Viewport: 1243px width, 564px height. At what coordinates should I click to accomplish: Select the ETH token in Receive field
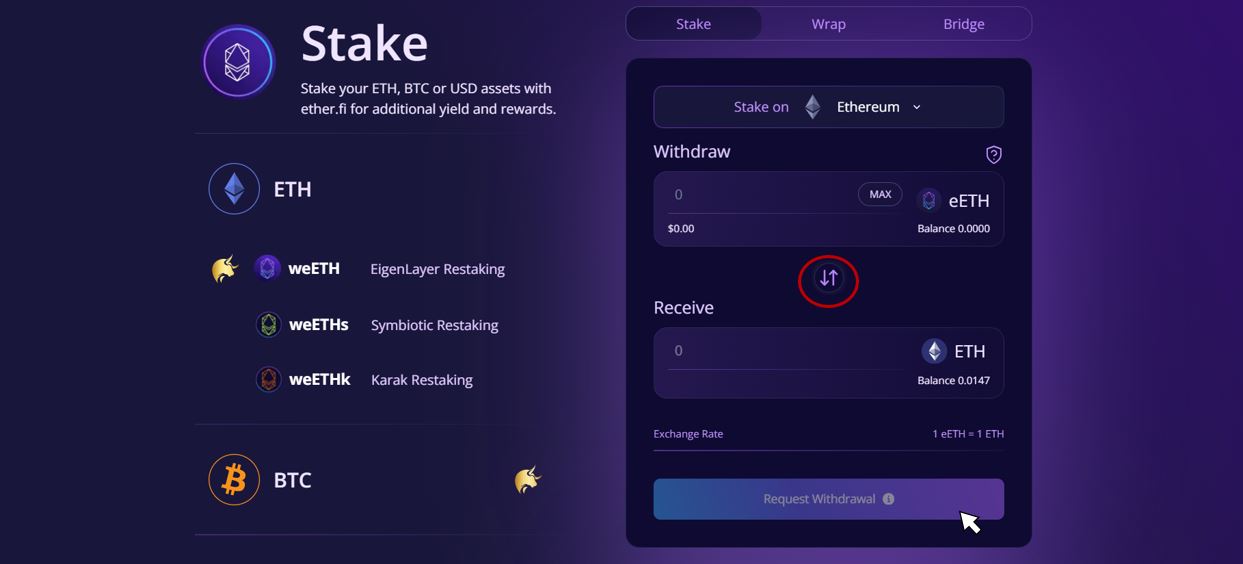pyautogui.click(x=954, y=351)
